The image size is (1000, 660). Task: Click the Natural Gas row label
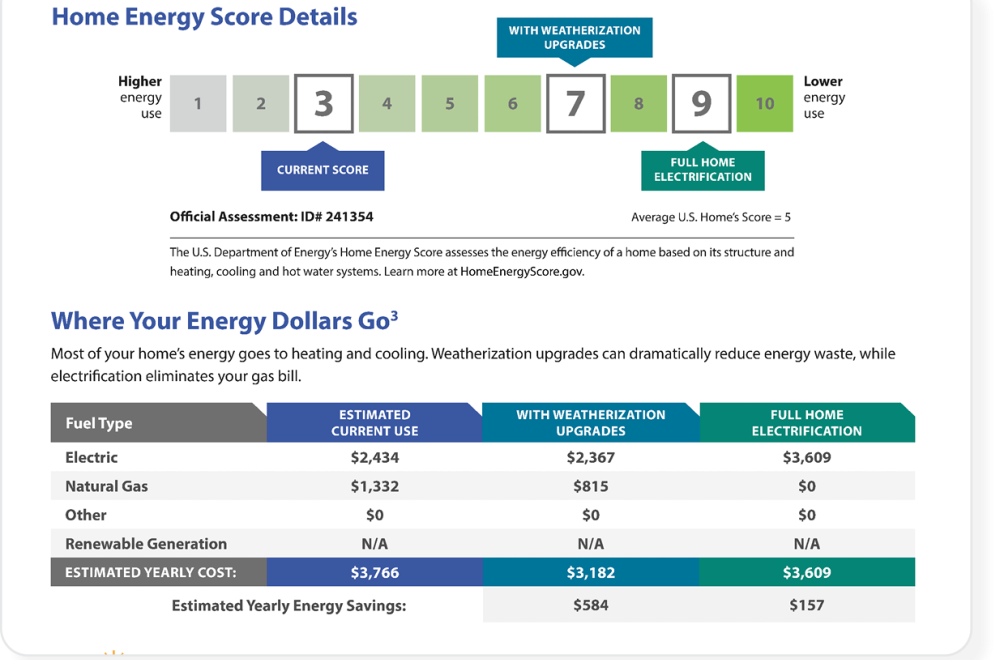point(107,486)
